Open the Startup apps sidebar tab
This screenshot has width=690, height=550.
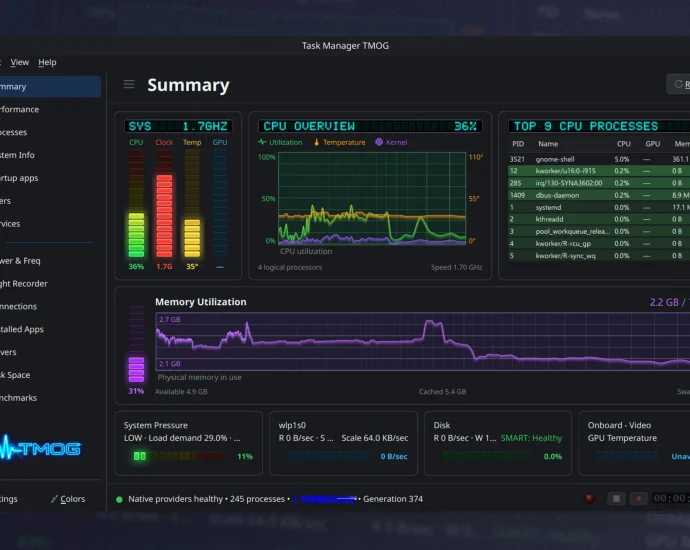tap(50, 178)
